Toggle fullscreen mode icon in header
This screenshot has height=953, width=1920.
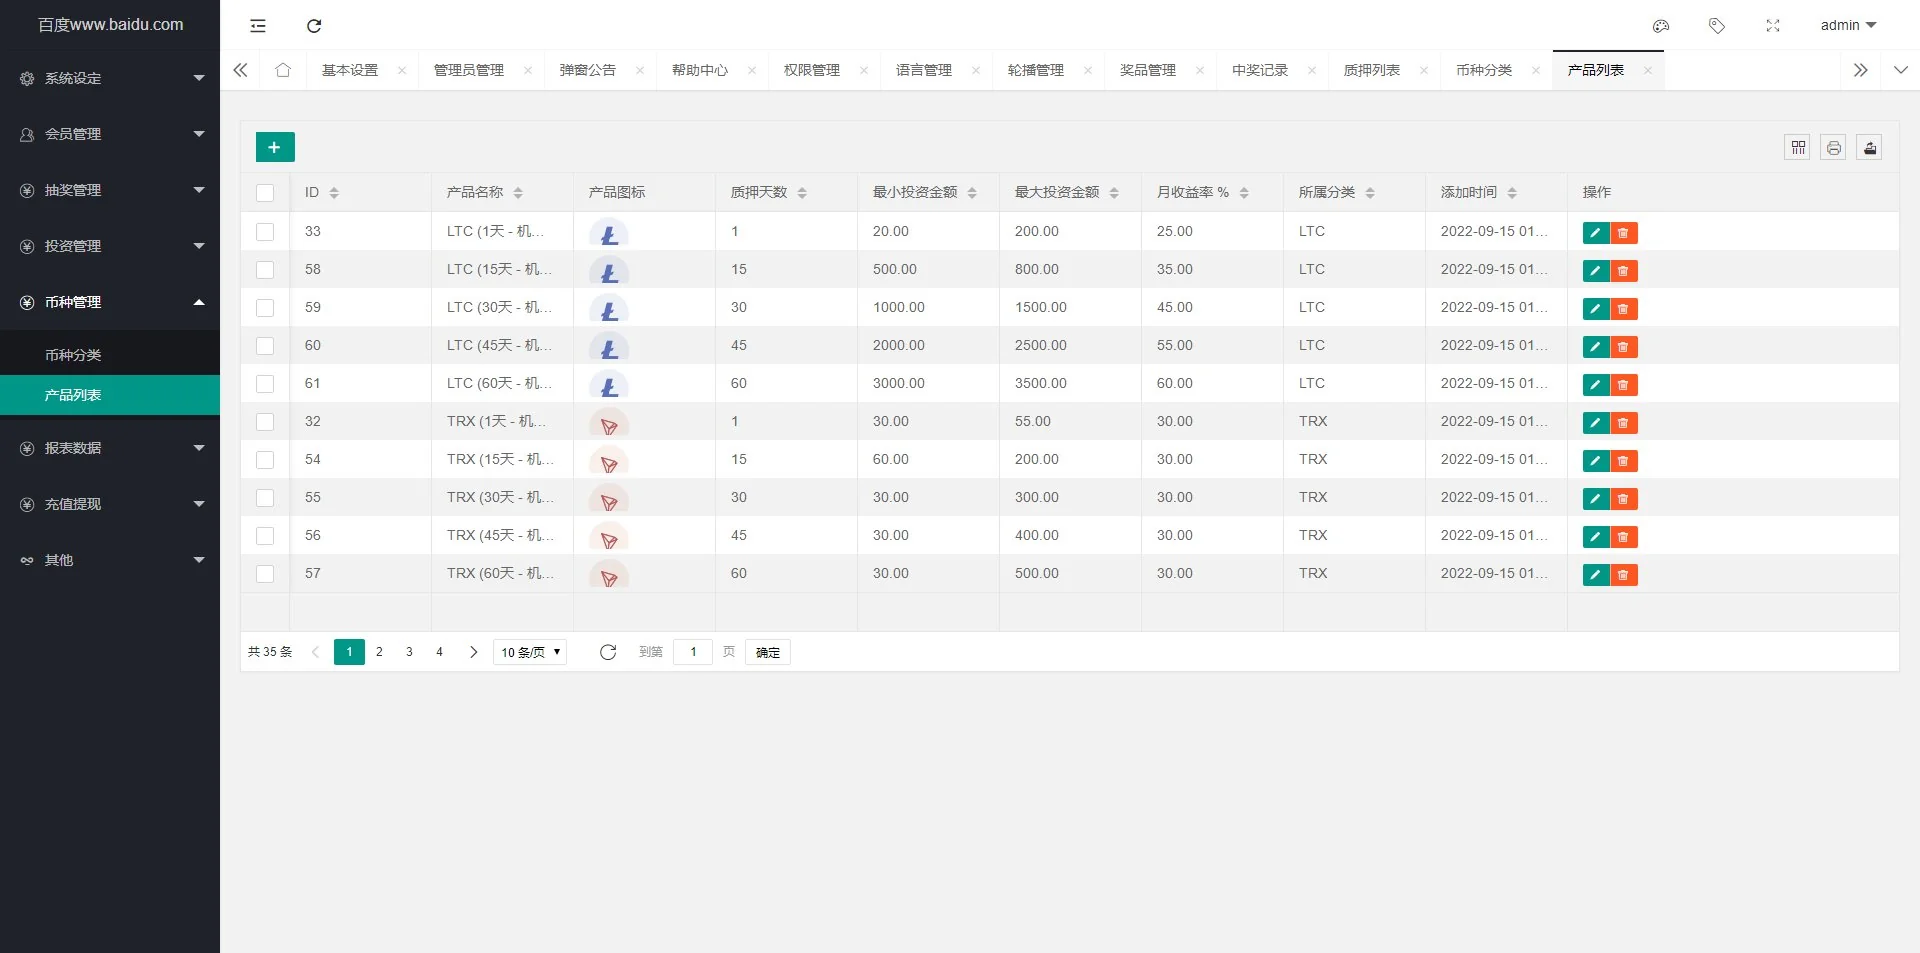[x=1772, y=26]
